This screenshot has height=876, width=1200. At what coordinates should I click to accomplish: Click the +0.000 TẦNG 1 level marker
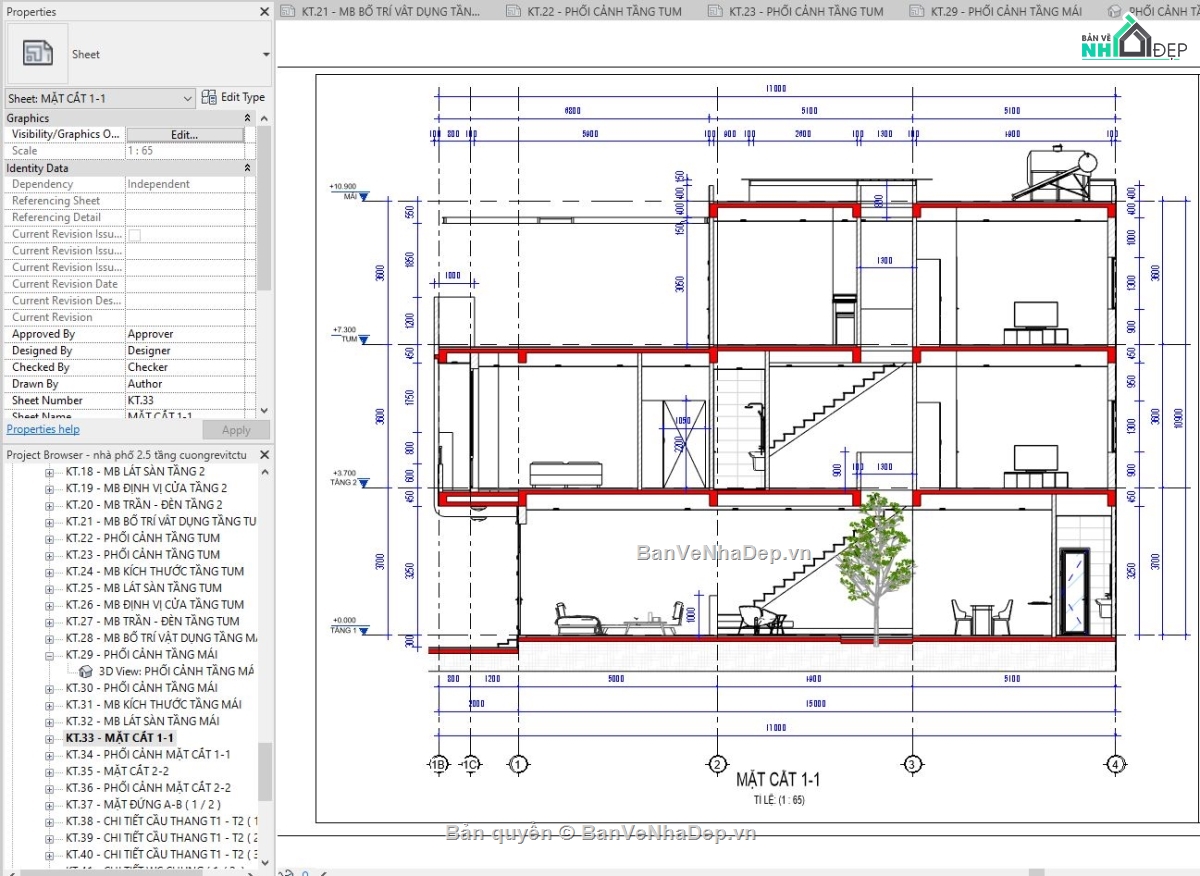350,625
